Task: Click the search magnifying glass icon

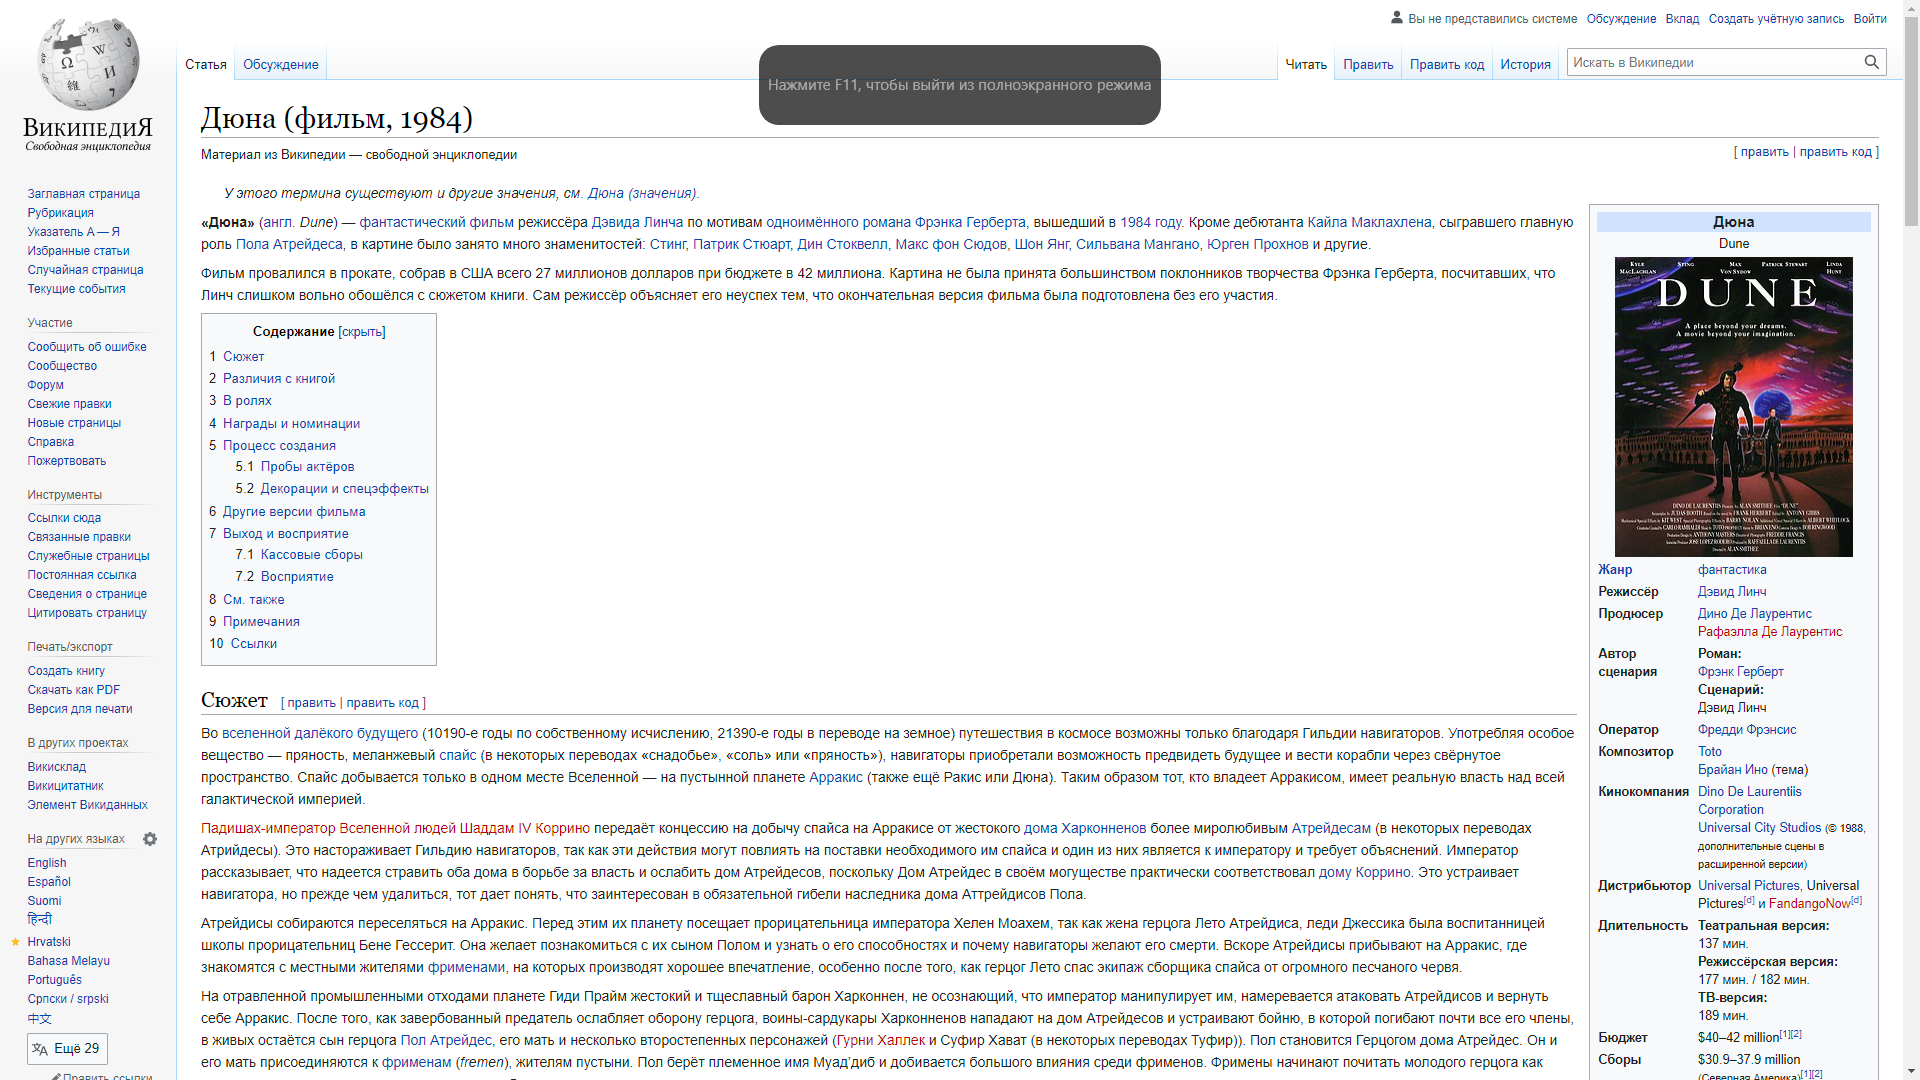Action: (1871, 62)
